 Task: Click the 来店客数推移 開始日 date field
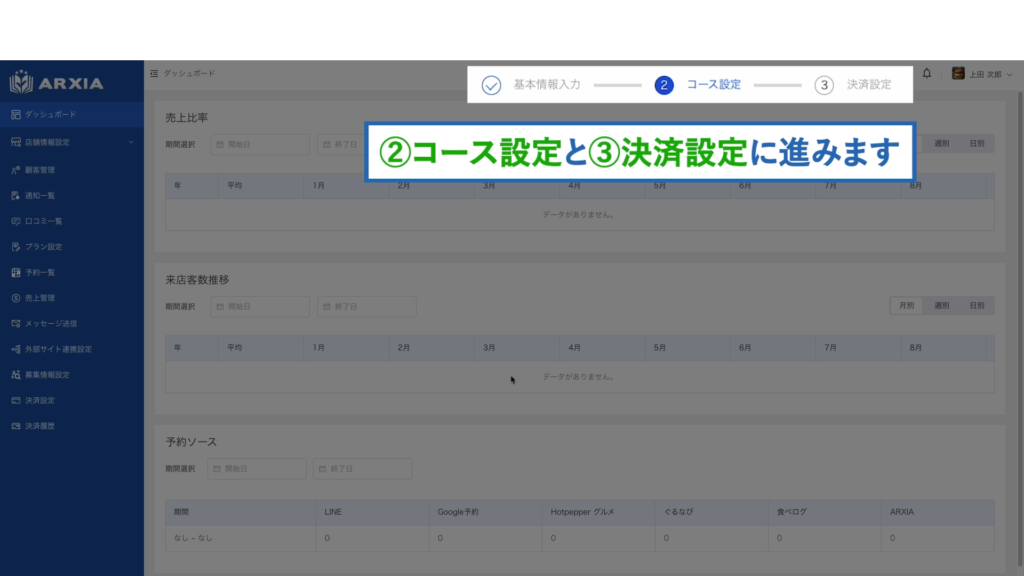pyautogui.click(x=260, y=306)
